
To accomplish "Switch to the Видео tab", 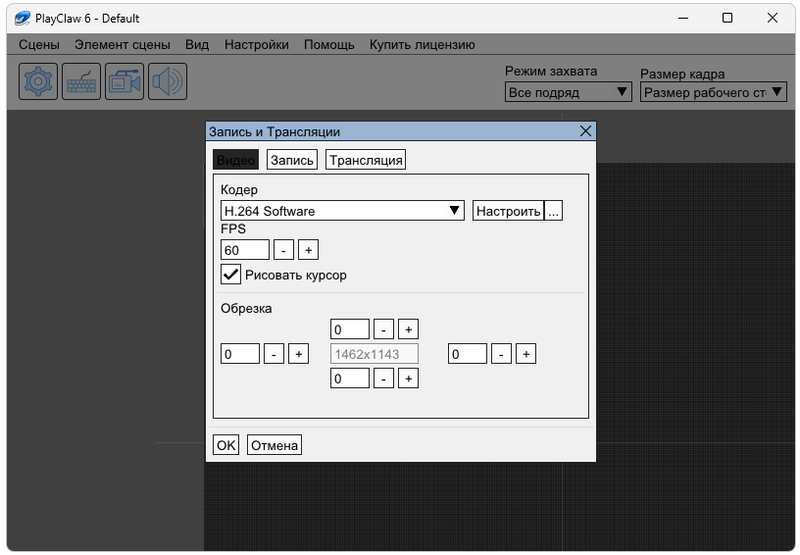I will coord(236,160).
